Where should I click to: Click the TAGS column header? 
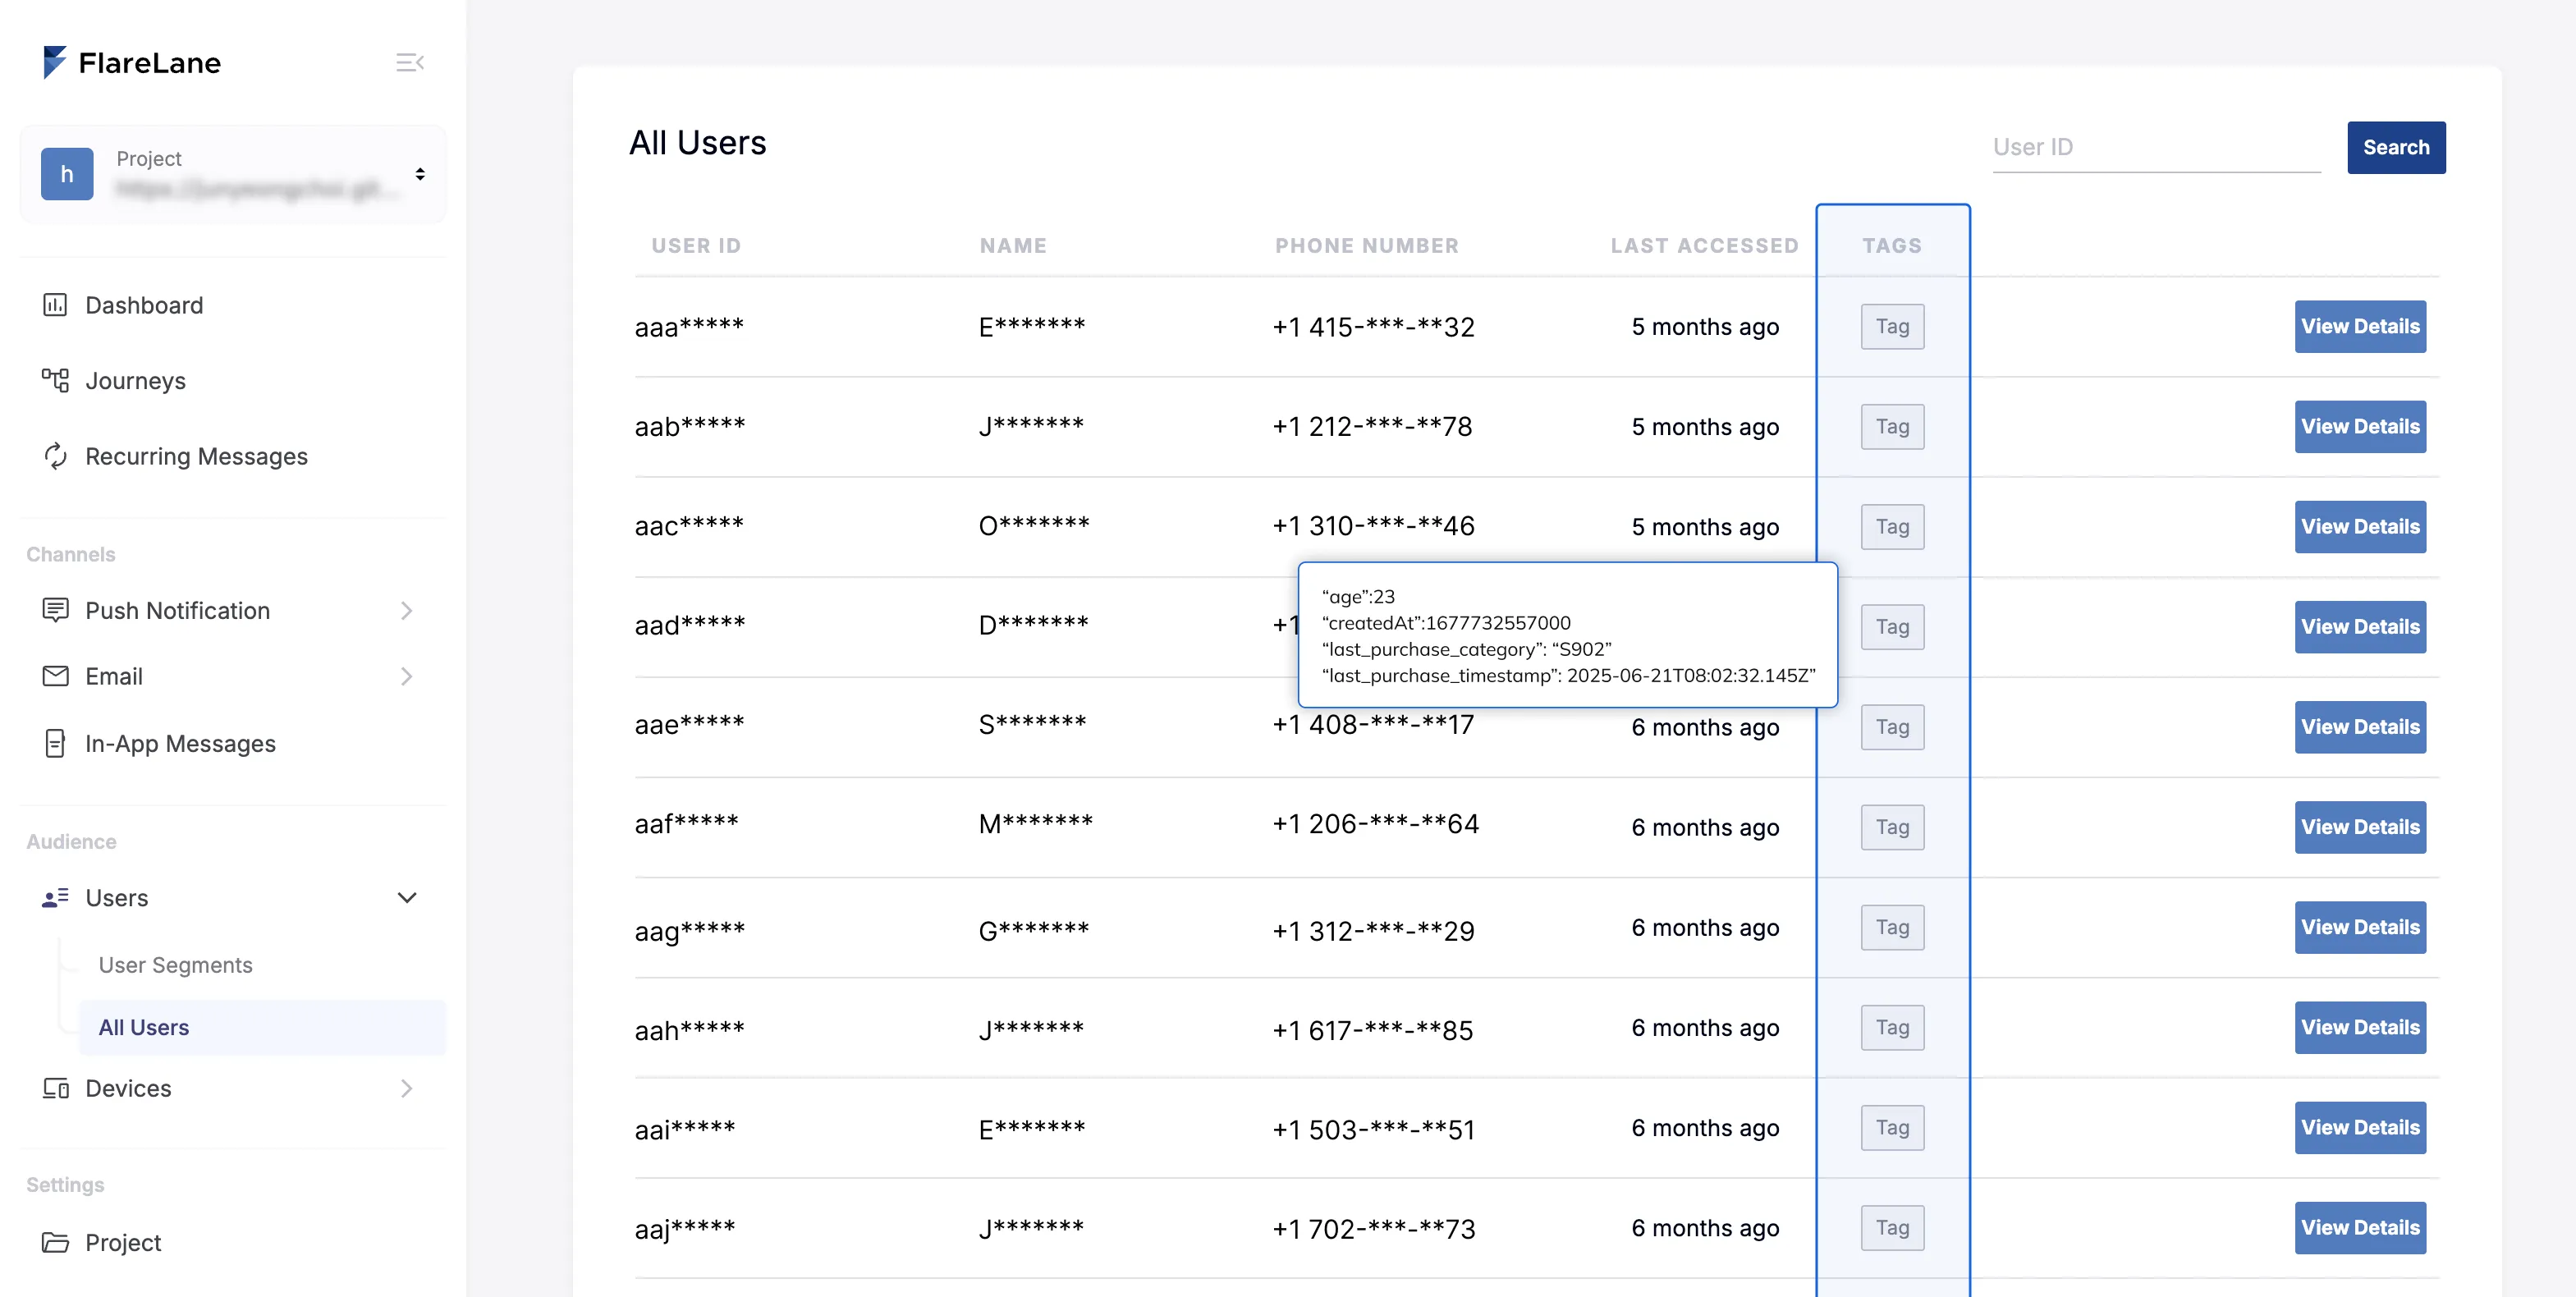point(1892,245)
